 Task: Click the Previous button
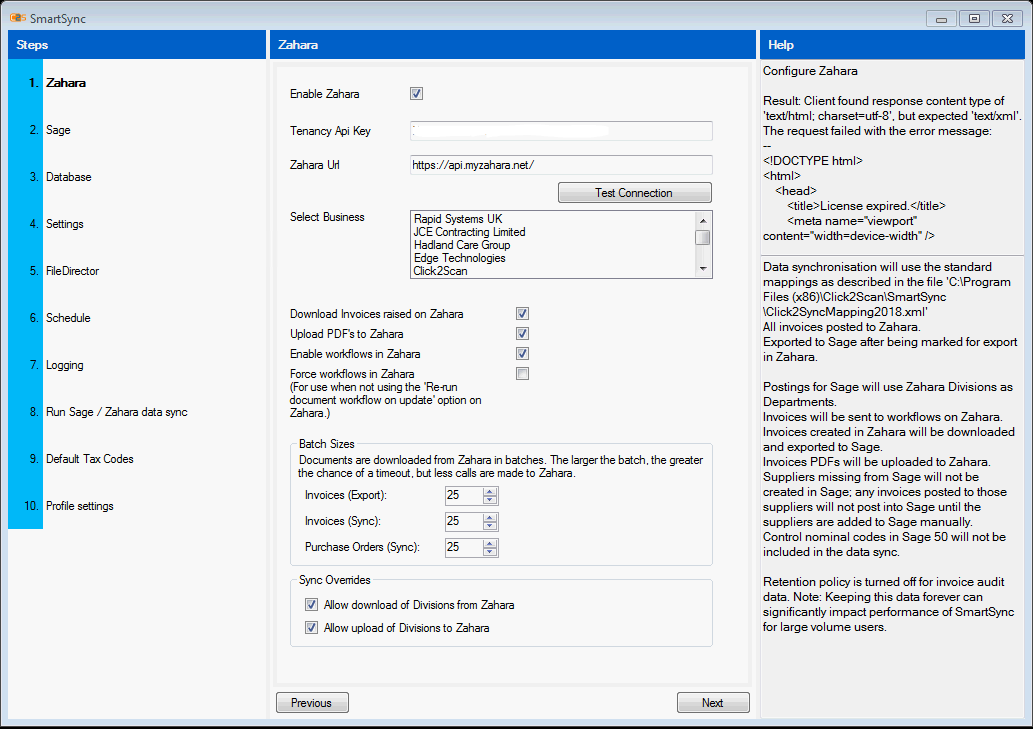click(x=312, y=703)
